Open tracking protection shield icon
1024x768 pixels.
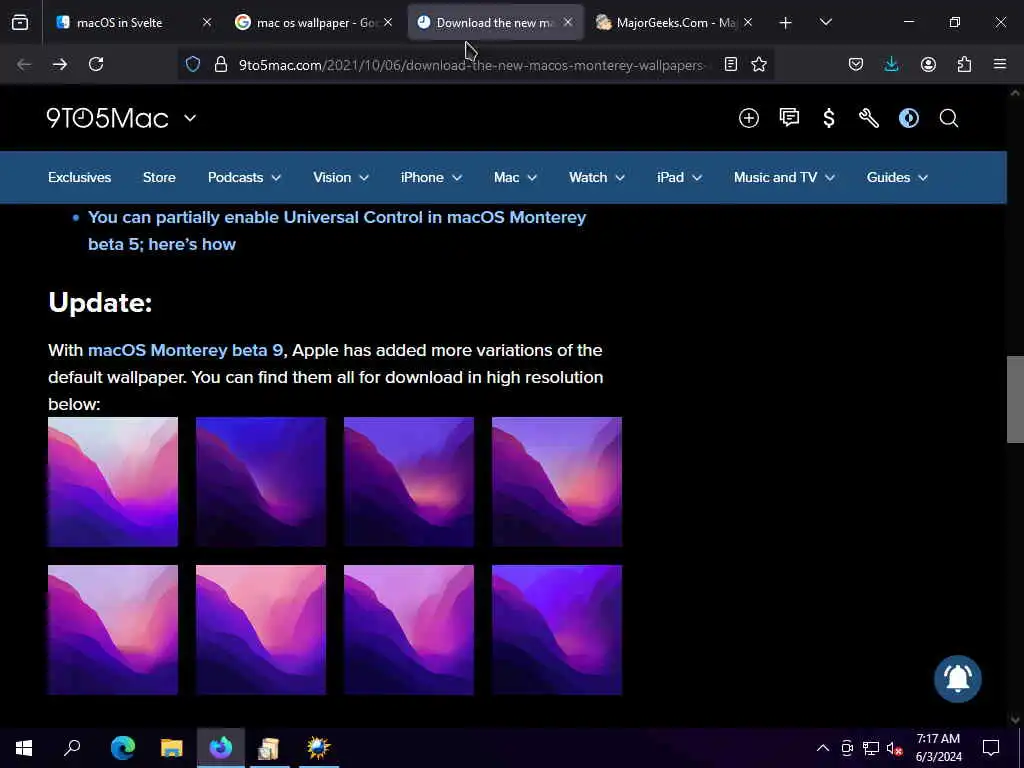click(x=193, y=64)
